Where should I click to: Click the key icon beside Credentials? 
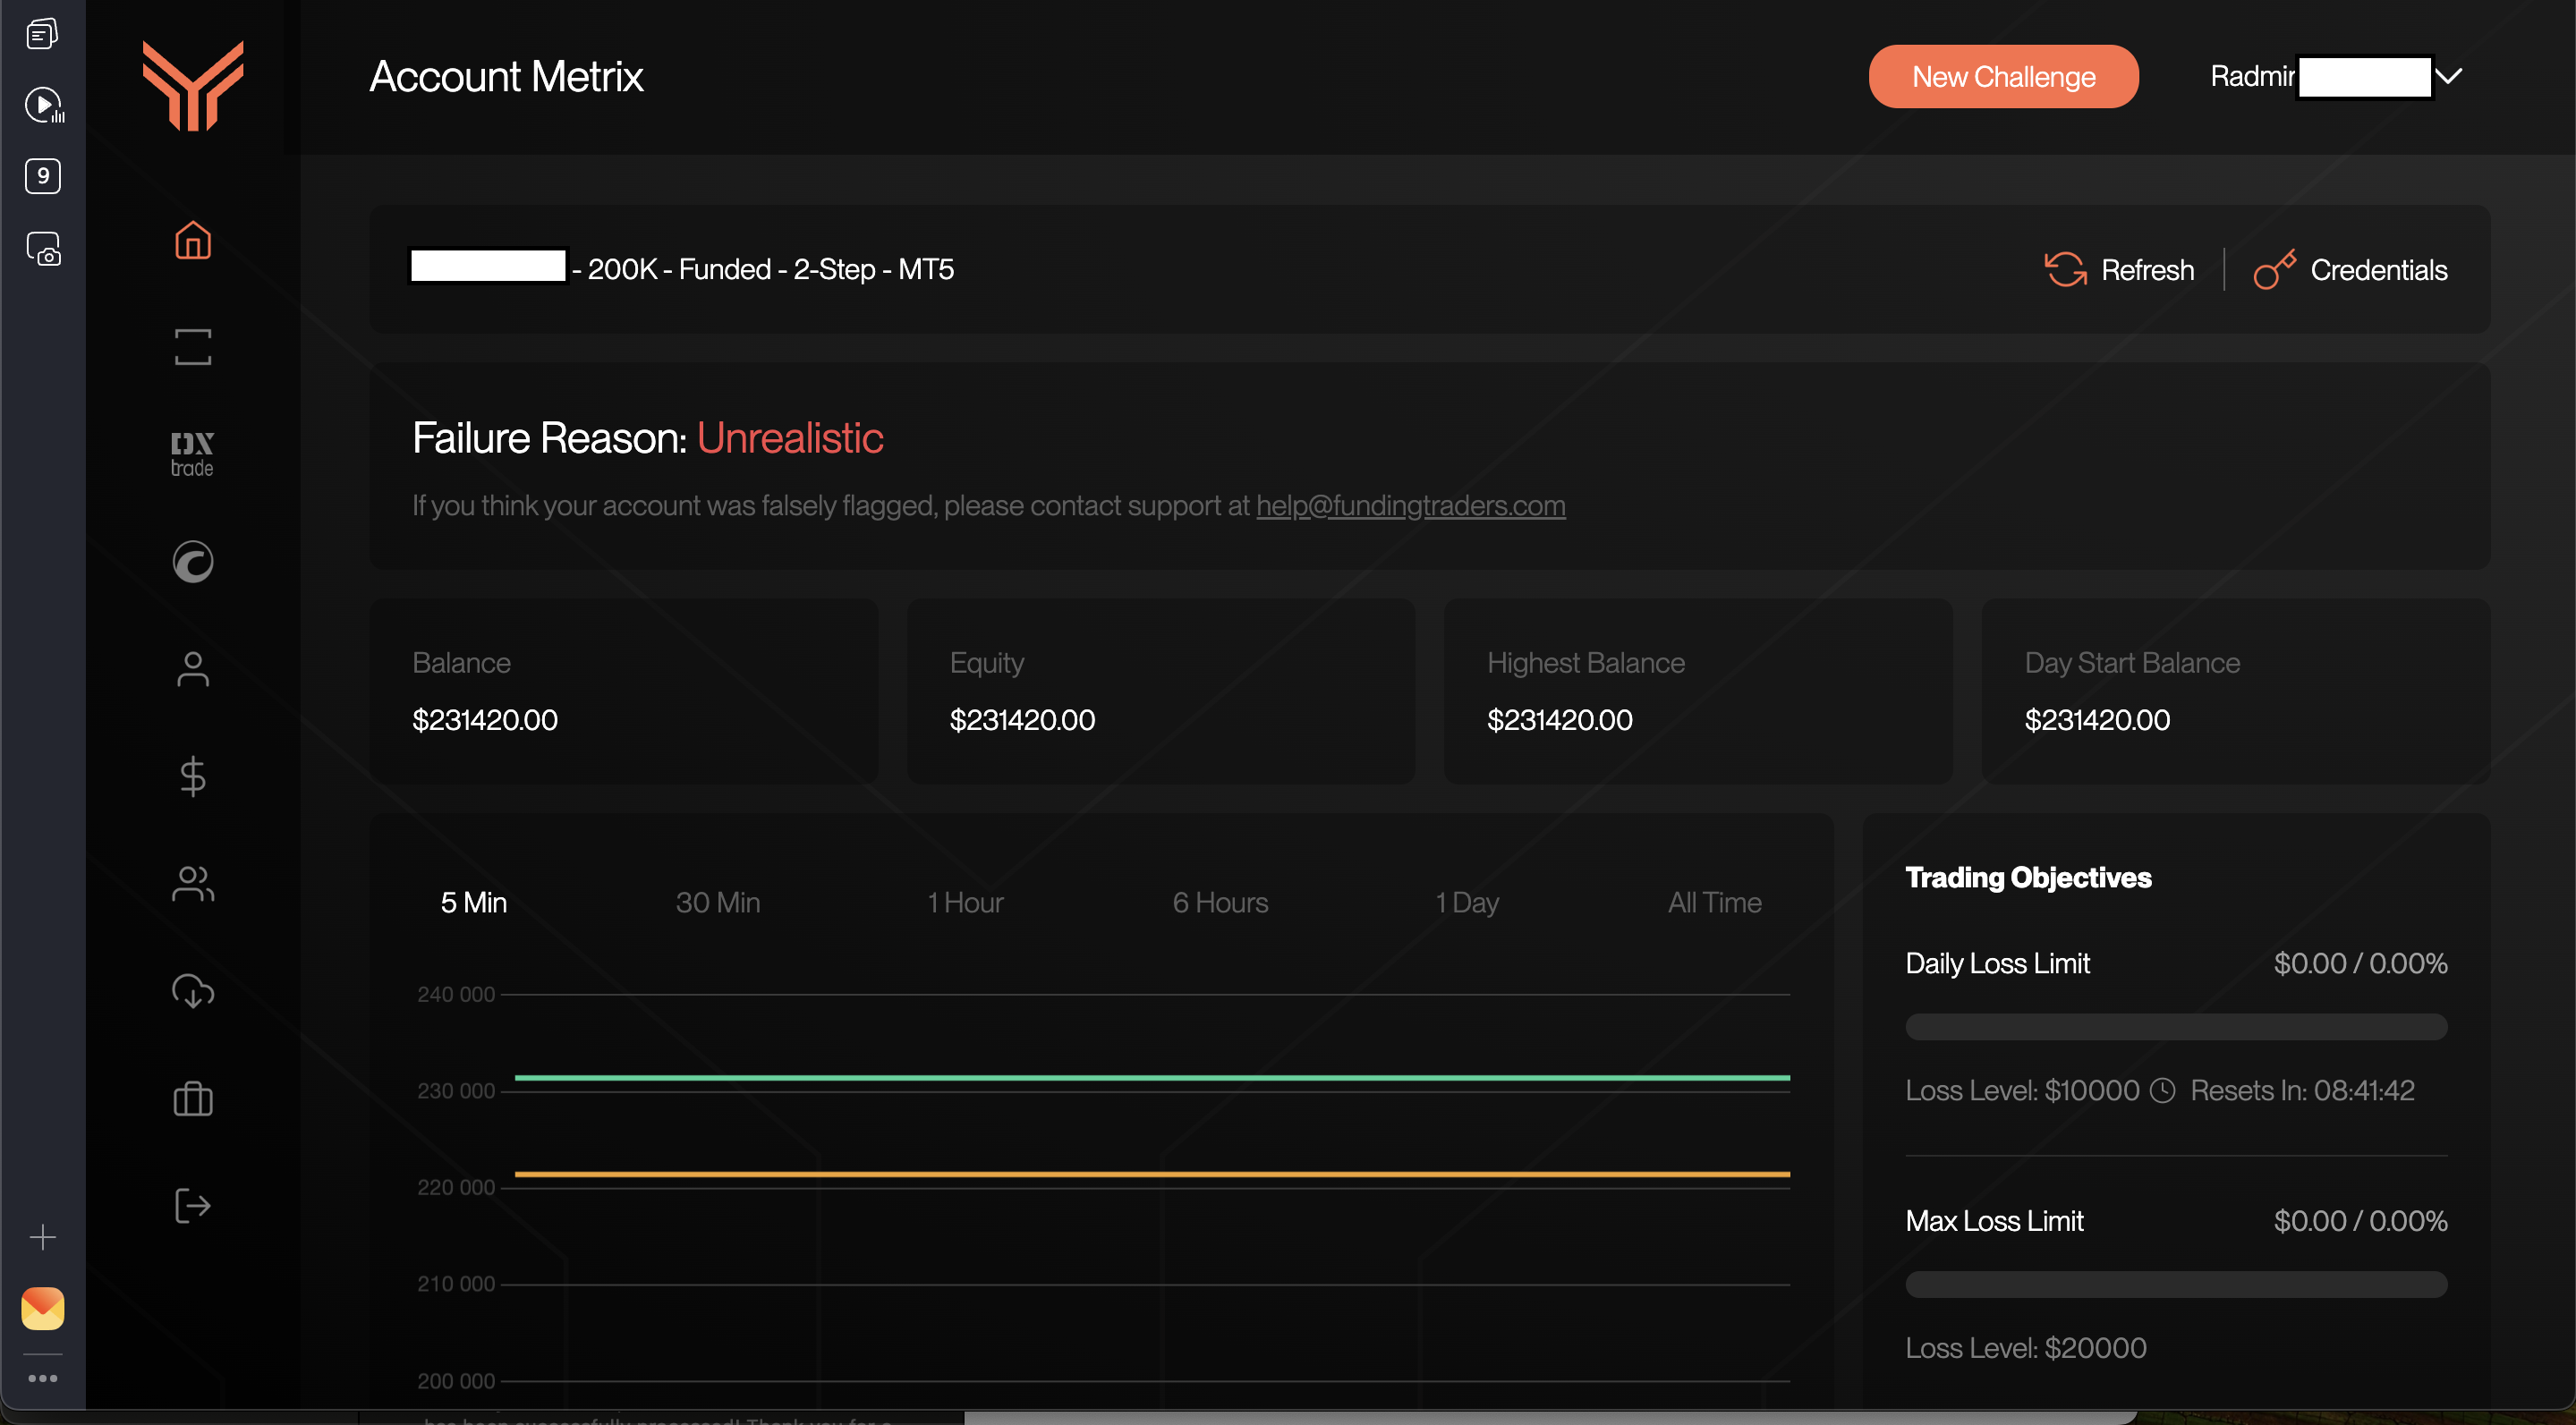coord(2273,270)
